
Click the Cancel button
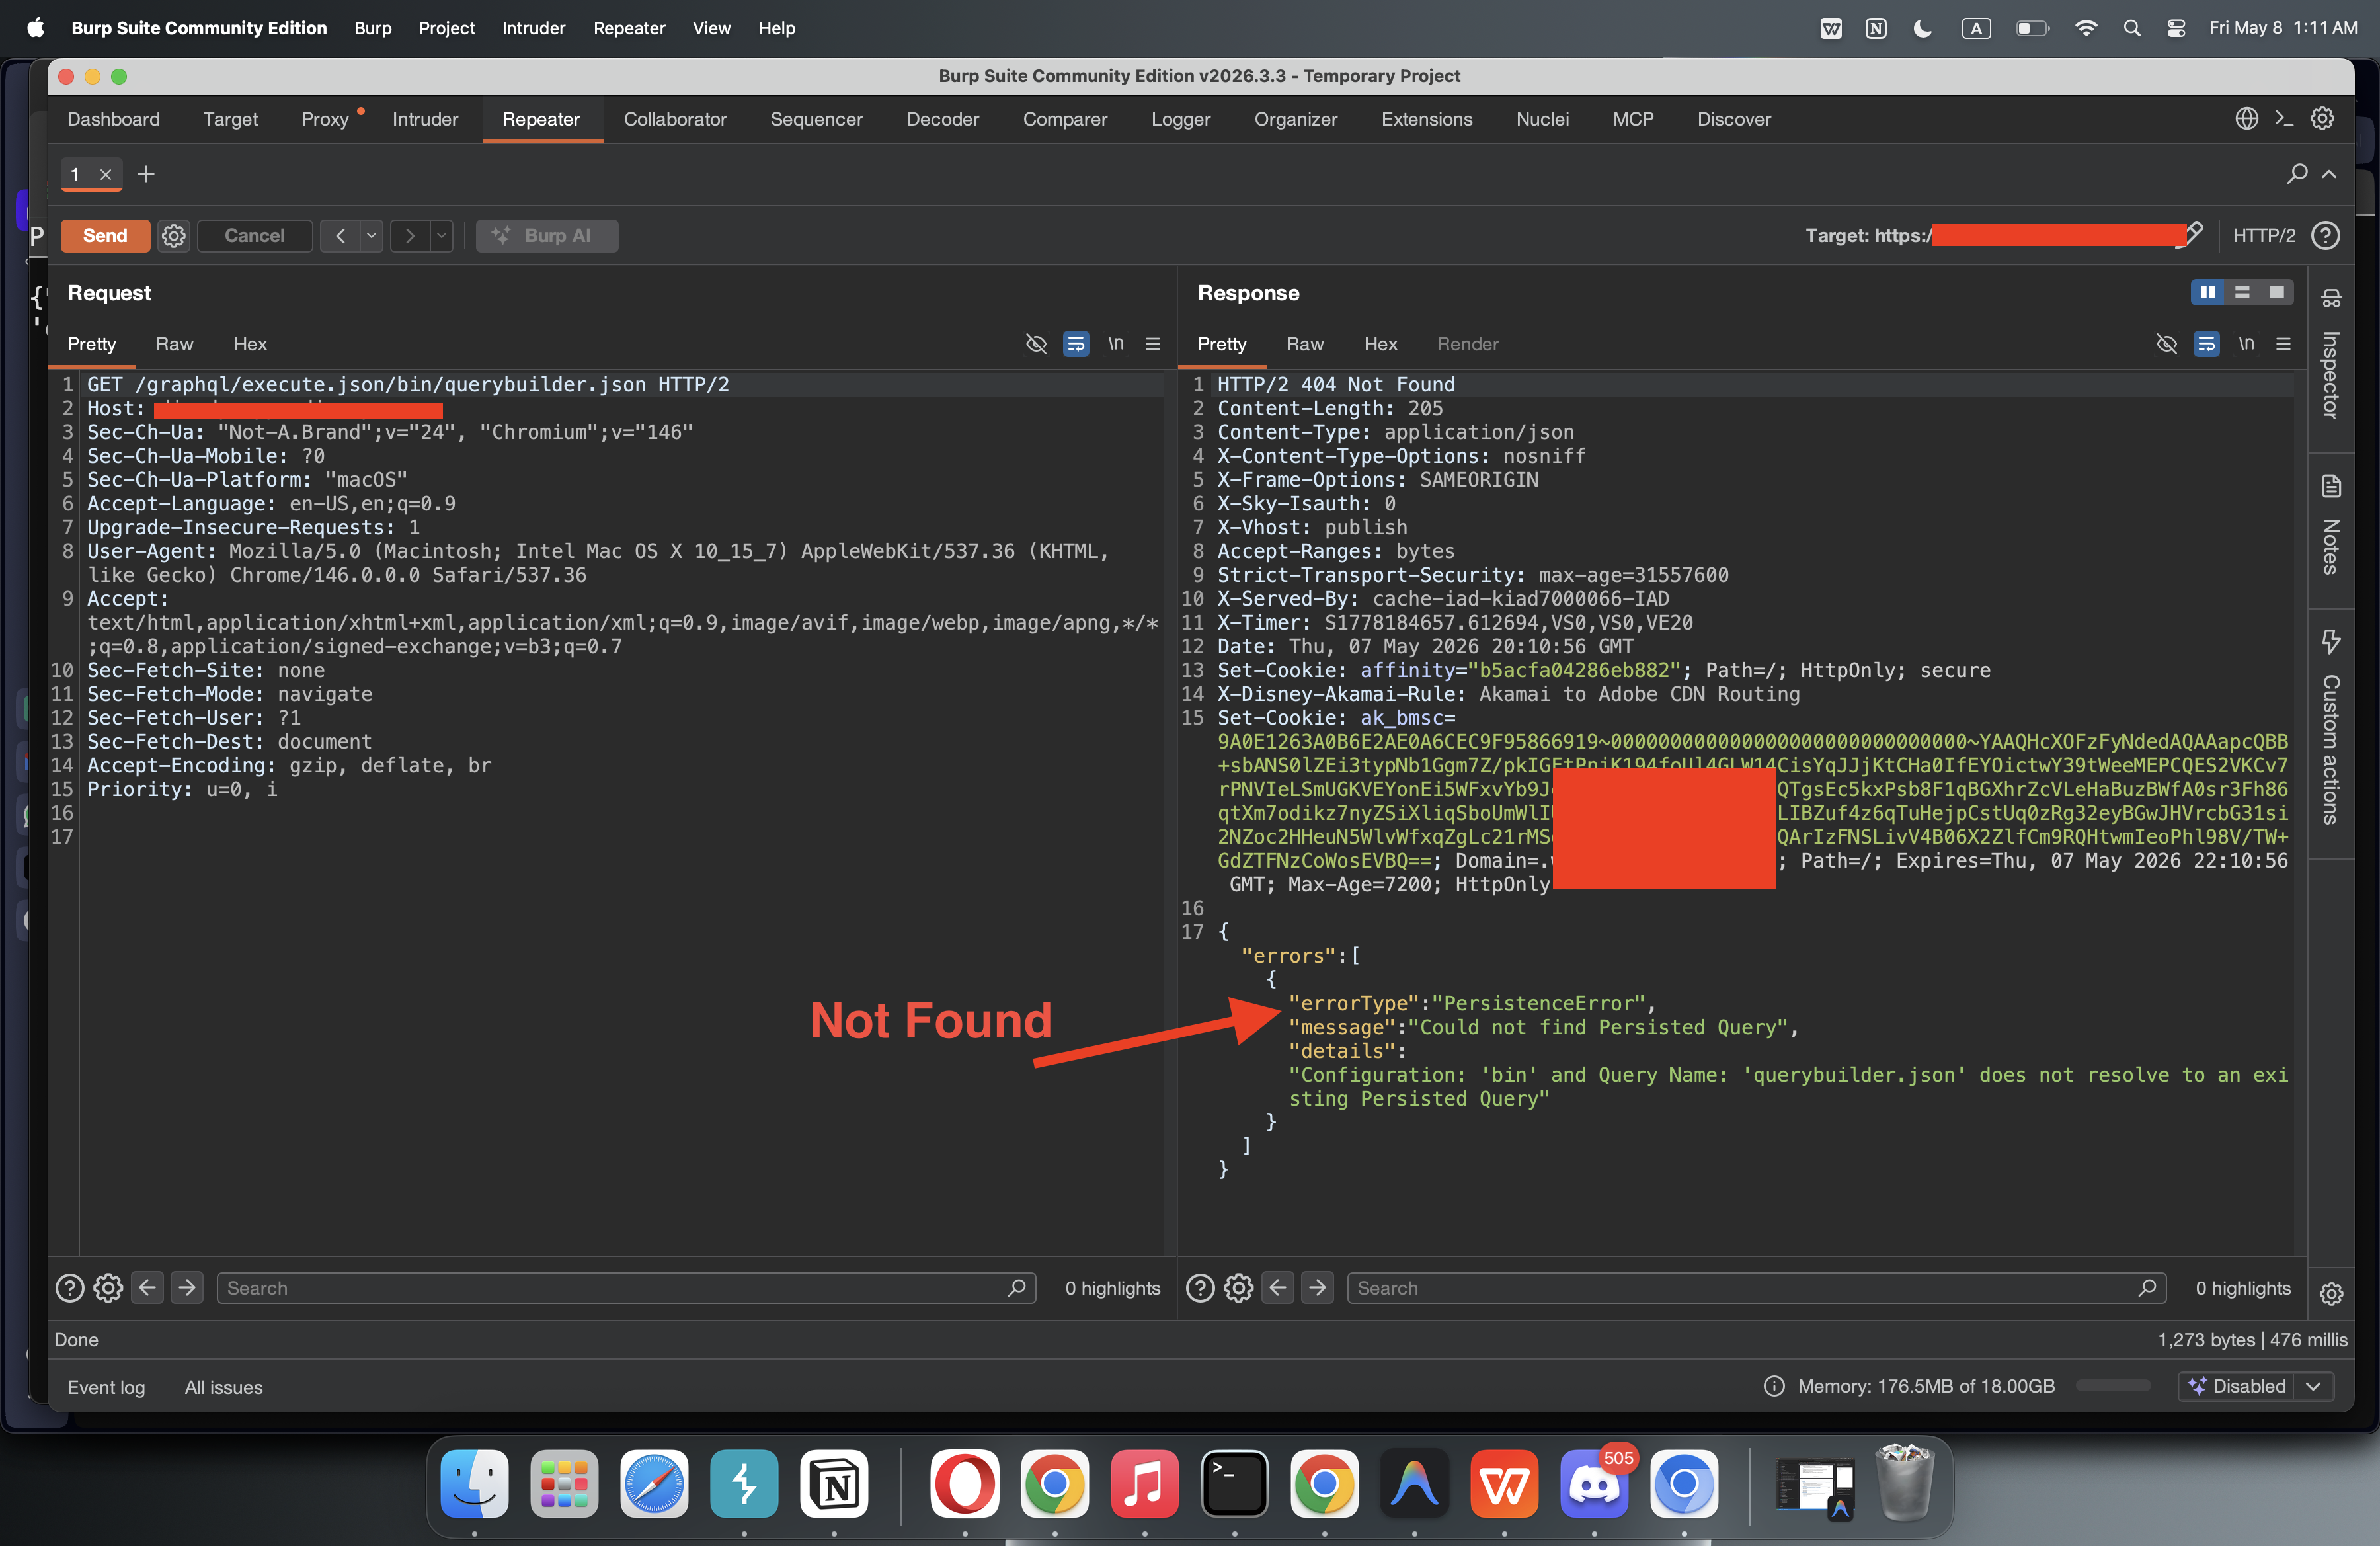pyautogui.click(x=254, y=236)
